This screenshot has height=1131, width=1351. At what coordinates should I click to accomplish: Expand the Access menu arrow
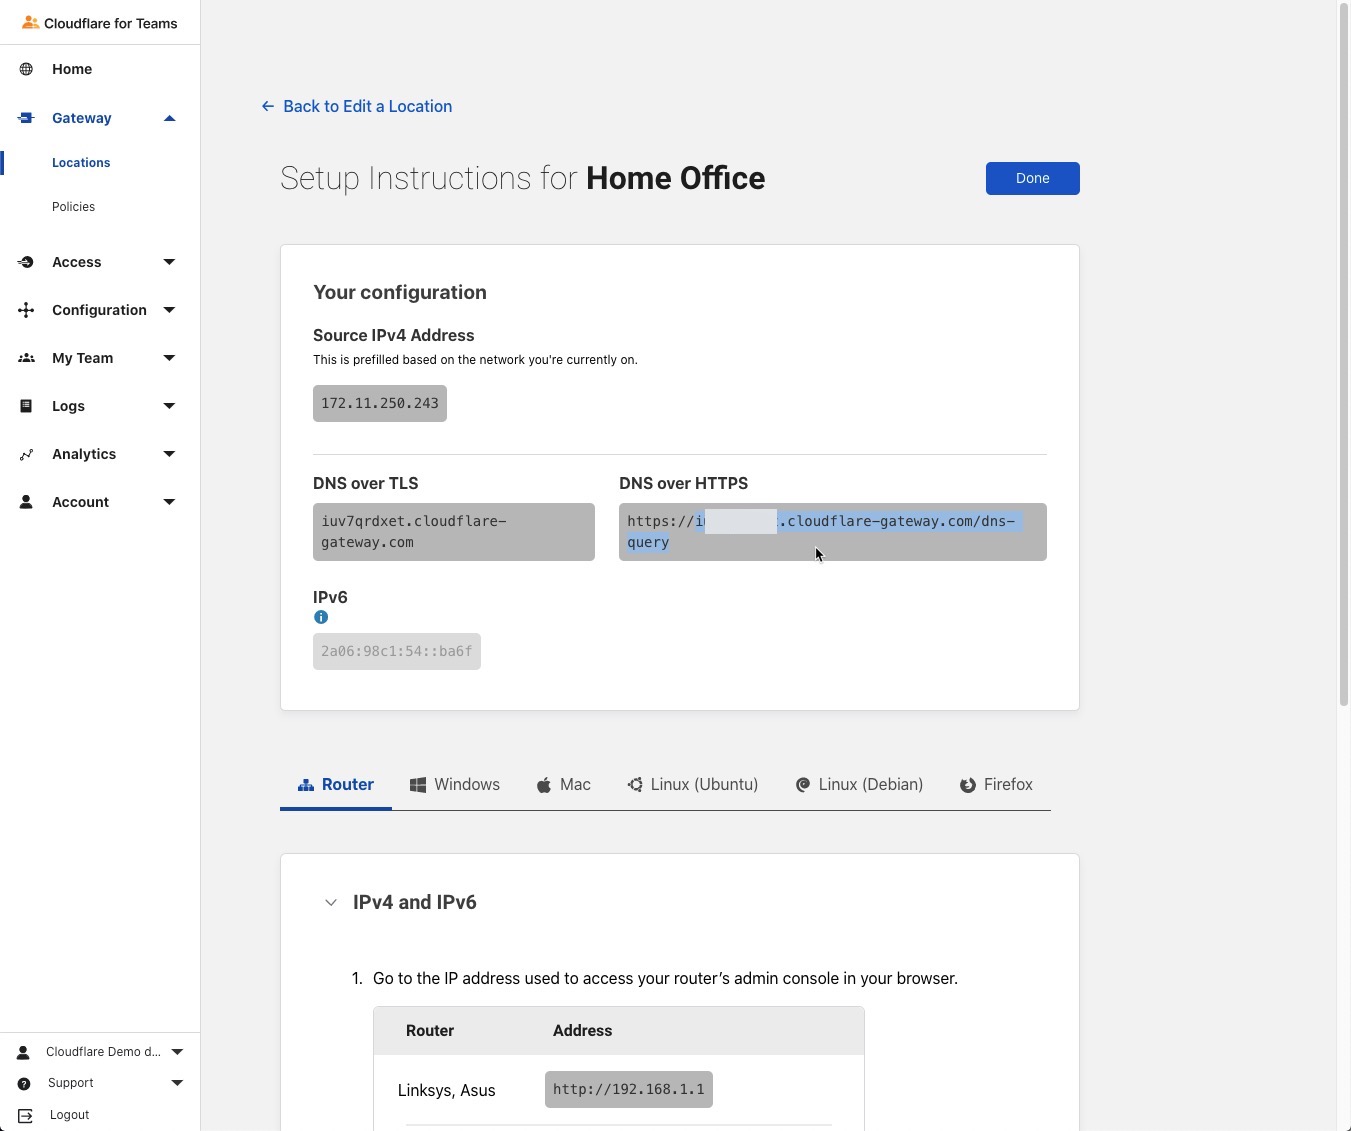click(x=169, y=262)
